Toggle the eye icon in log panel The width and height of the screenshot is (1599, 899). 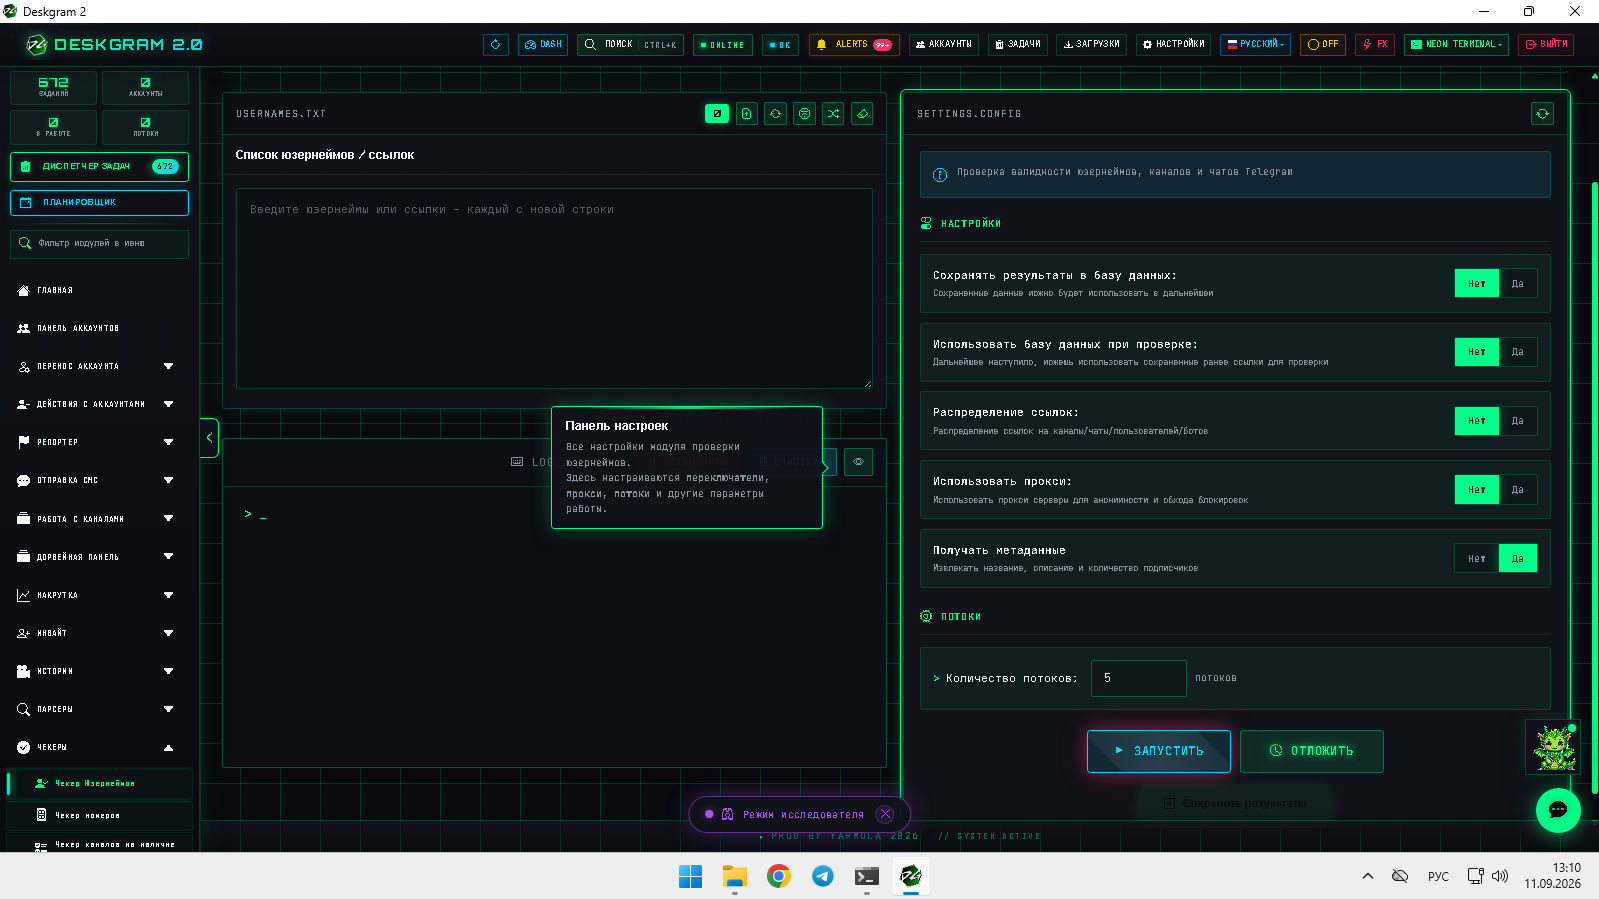coord(858,462)
